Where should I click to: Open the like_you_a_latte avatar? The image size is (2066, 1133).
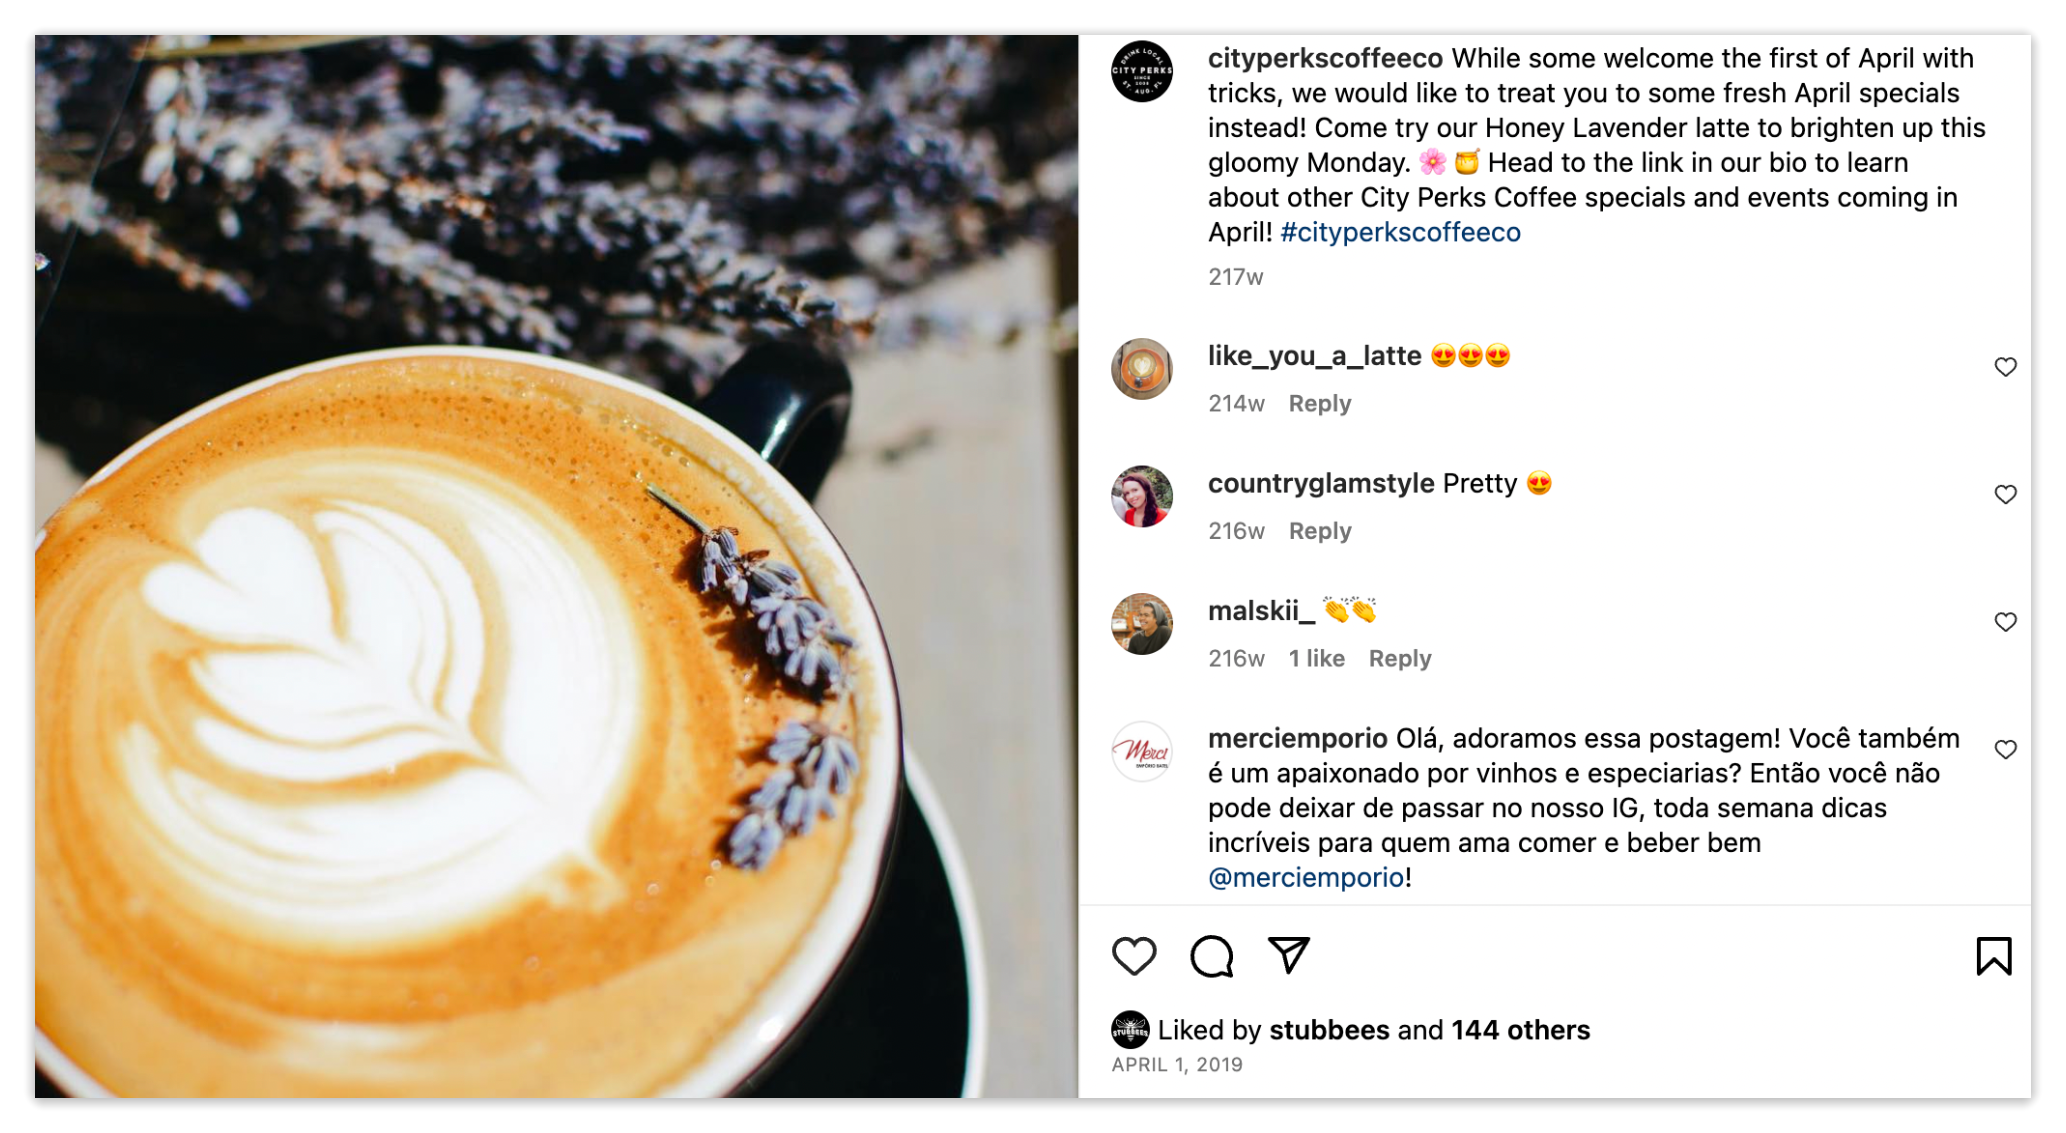click(1142, 369)
